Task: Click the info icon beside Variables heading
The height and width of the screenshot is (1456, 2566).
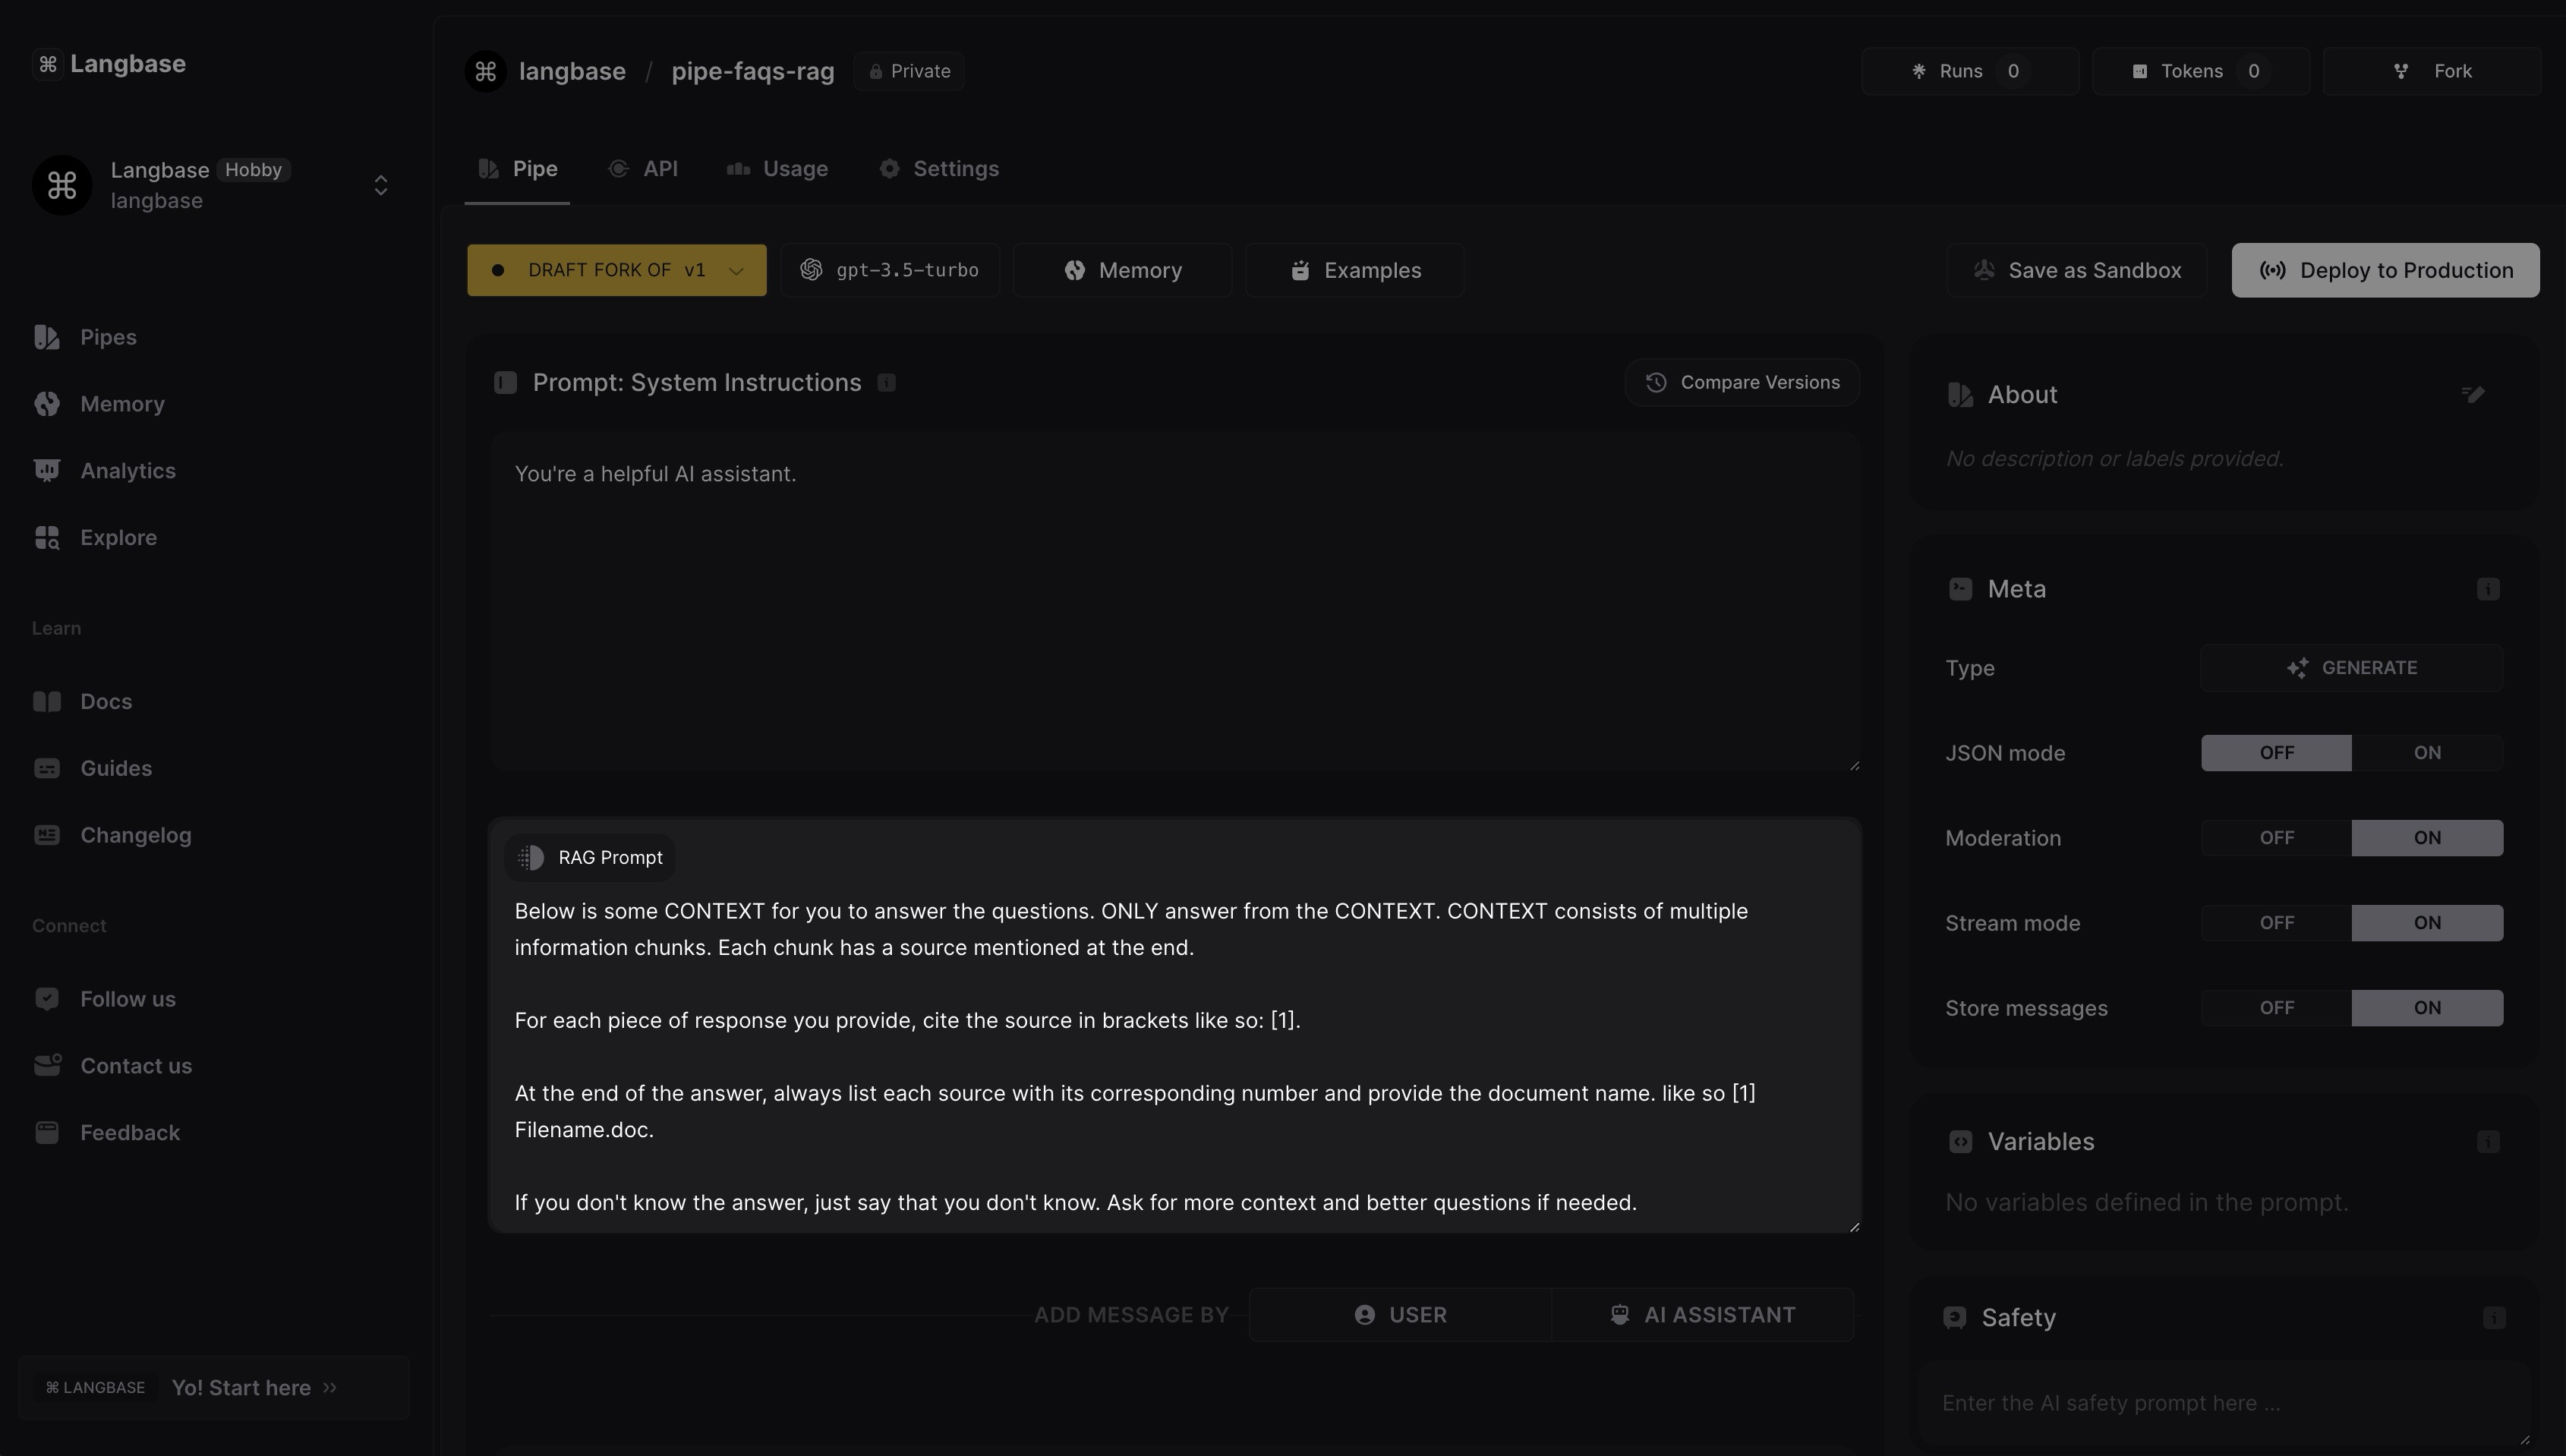Action: (x=2488, y=1142)
